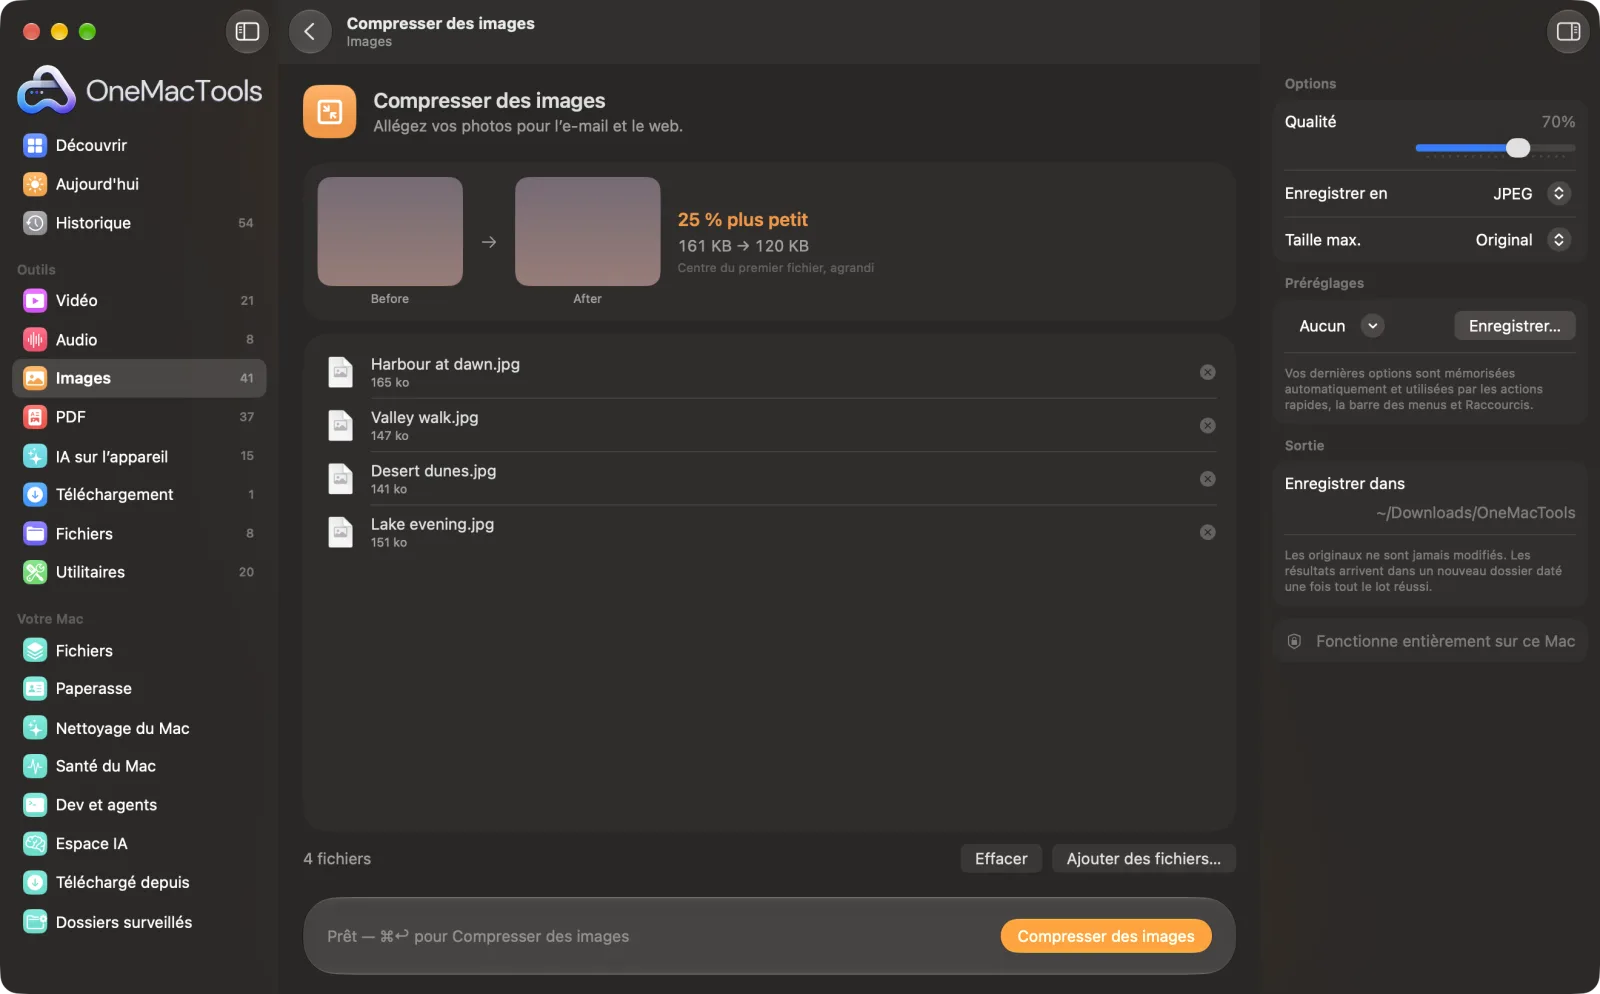Open the Téléchargement category
Image resolution: width=1600 pixels, height=994 pixels.
pyautogui.click(x=139, y=495)
